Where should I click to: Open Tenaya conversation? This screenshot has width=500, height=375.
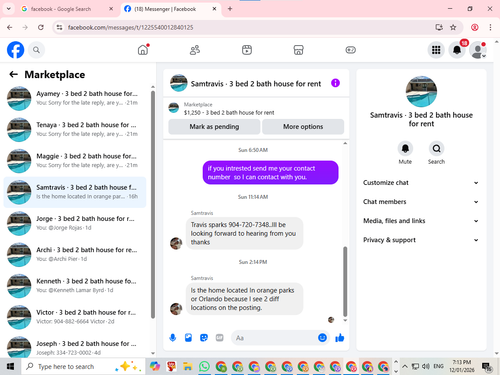(x=75, y=129)
